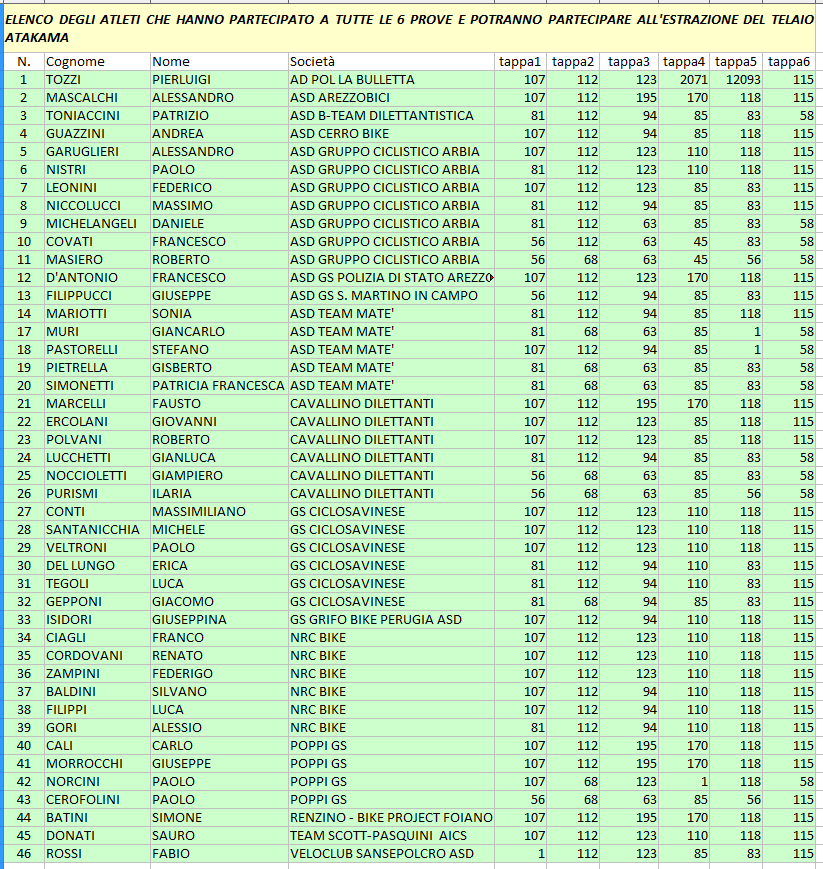Select surname cell PURISMI

click(x=97, y=494)
